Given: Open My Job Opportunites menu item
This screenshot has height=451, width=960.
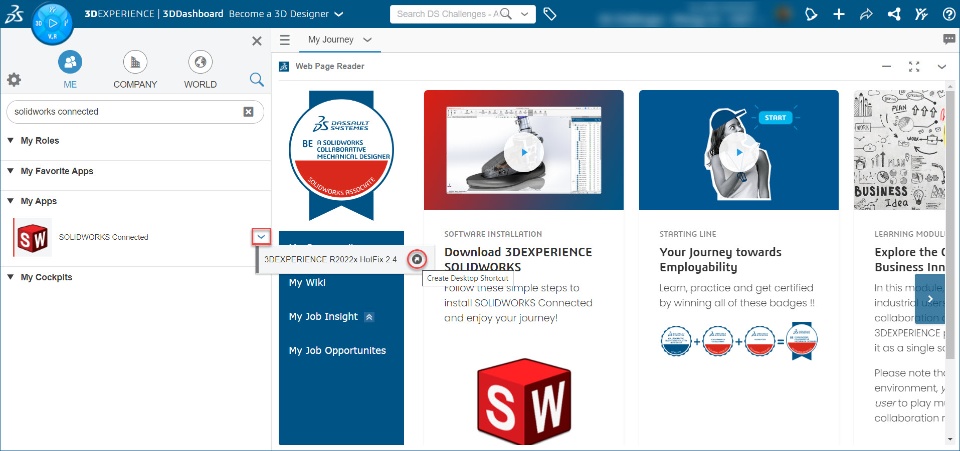Looking at the screenshot, I should (x=337, y=351).
